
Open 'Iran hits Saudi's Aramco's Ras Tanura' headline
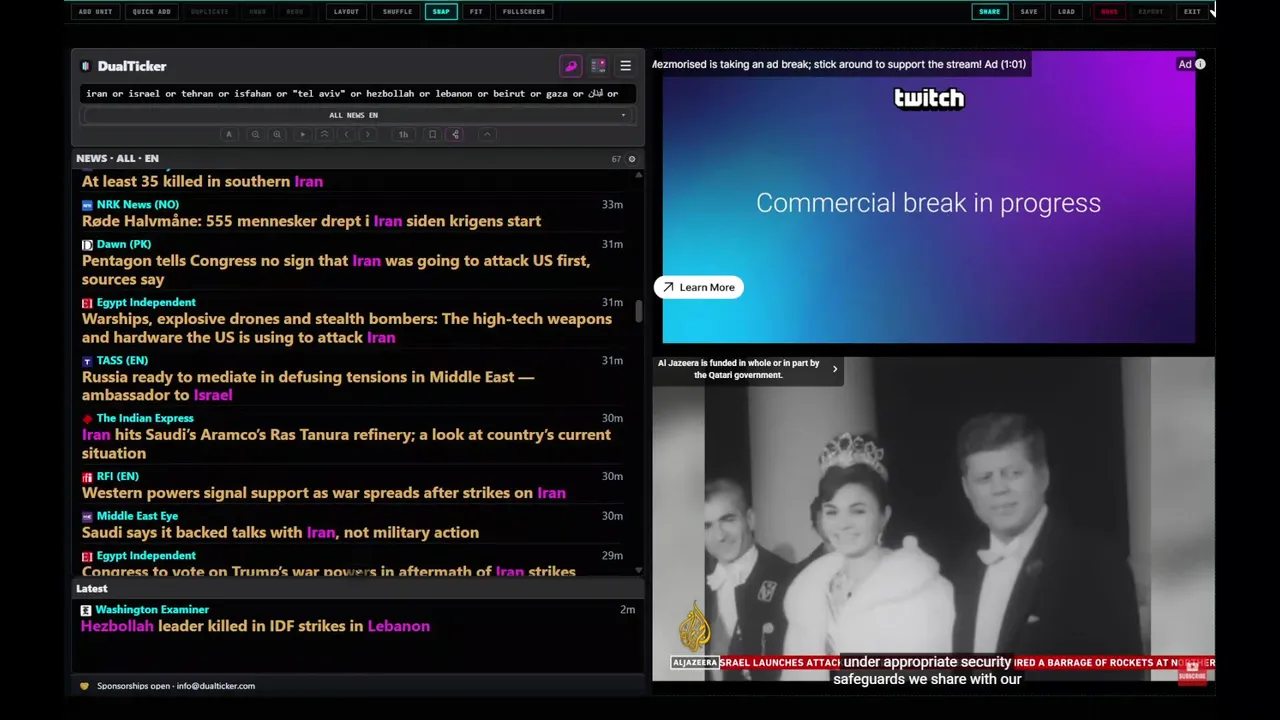346,444
